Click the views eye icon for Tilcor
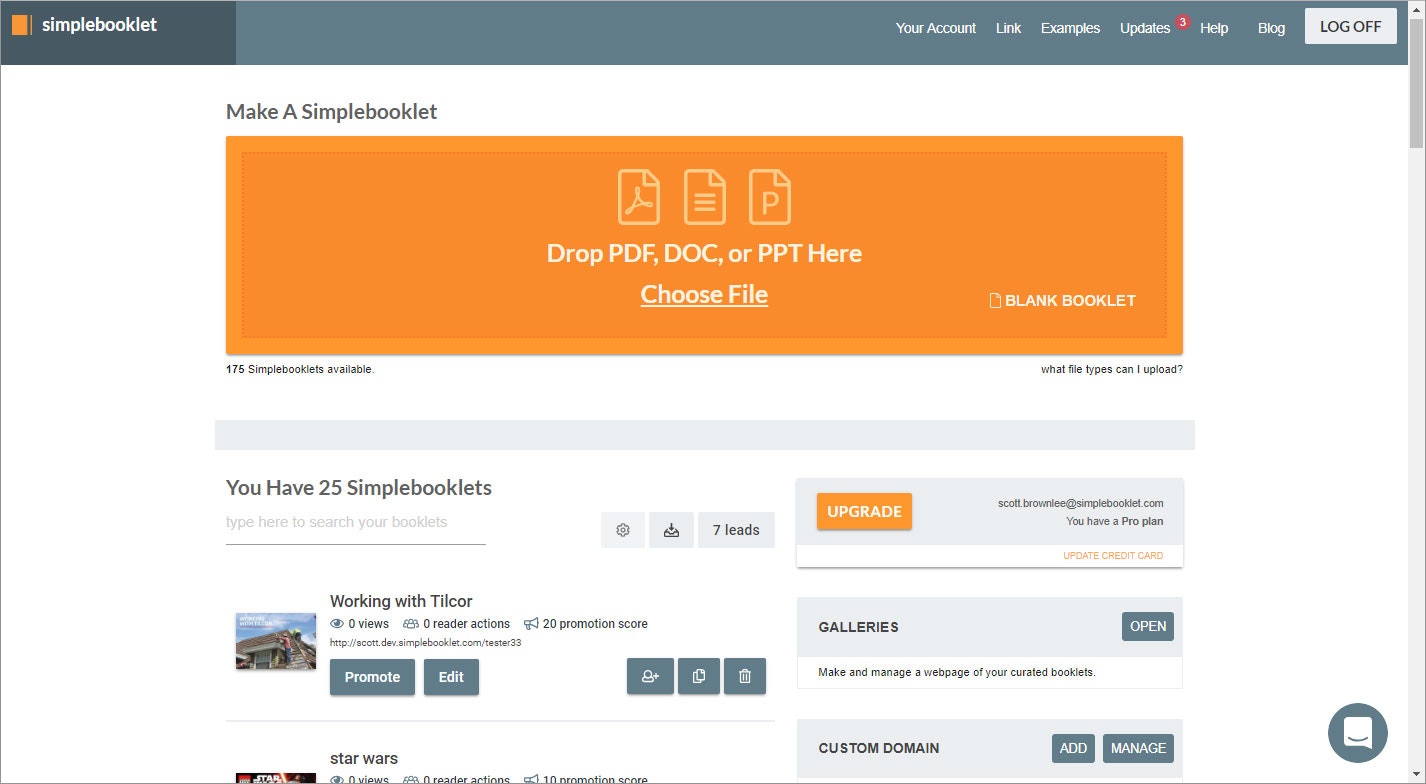This screenshot has width=1426, height=784. click(337, 624)
